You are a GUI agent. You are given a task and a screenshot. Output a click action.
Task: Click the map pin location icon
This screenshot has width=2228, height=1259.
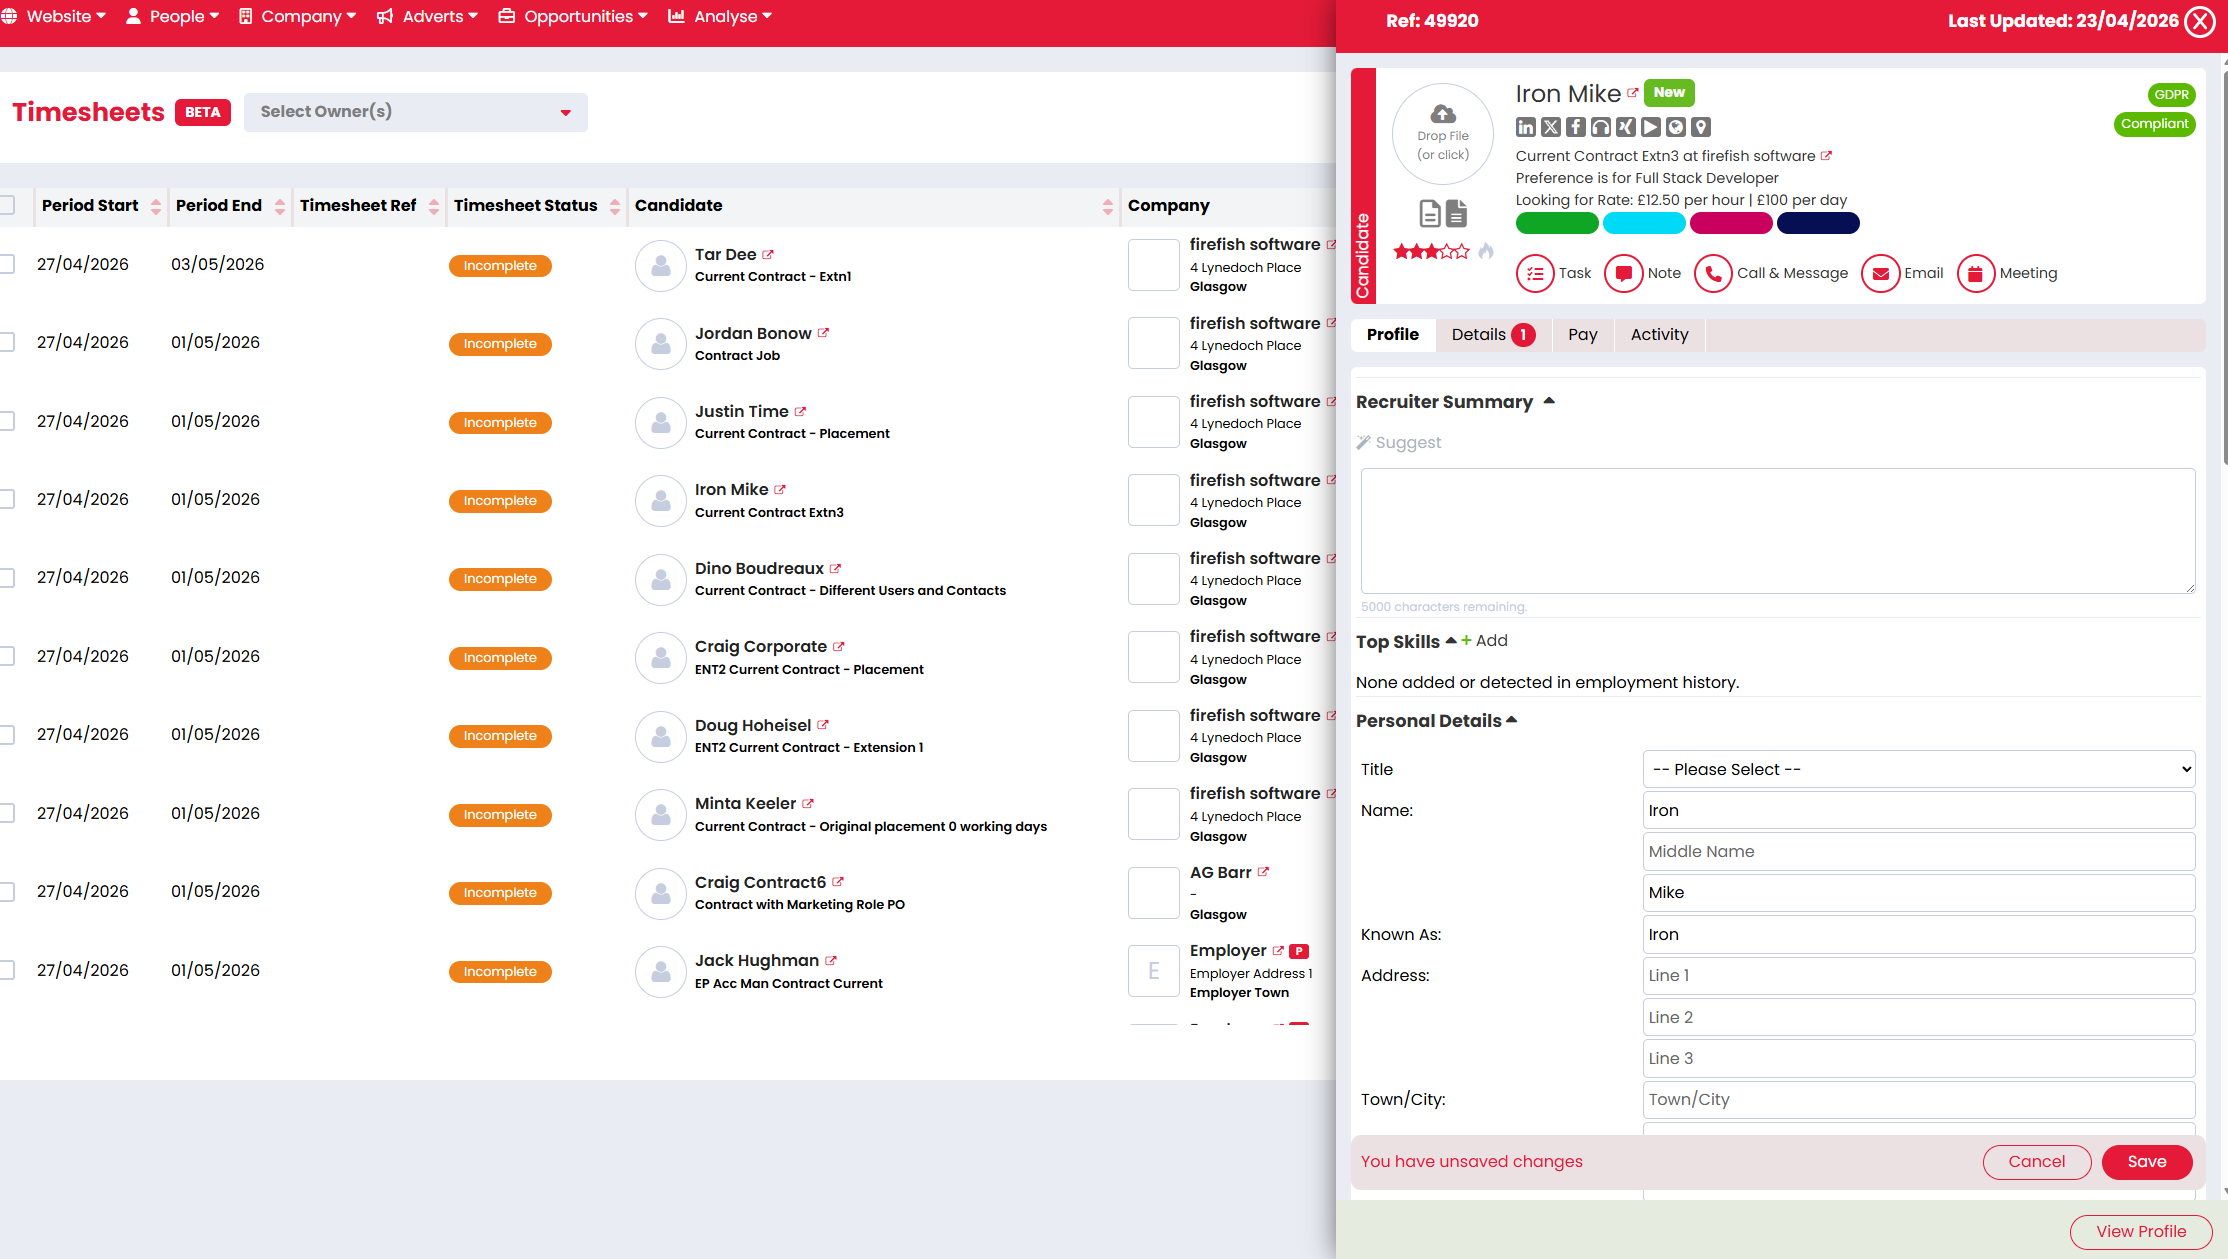1700,127
